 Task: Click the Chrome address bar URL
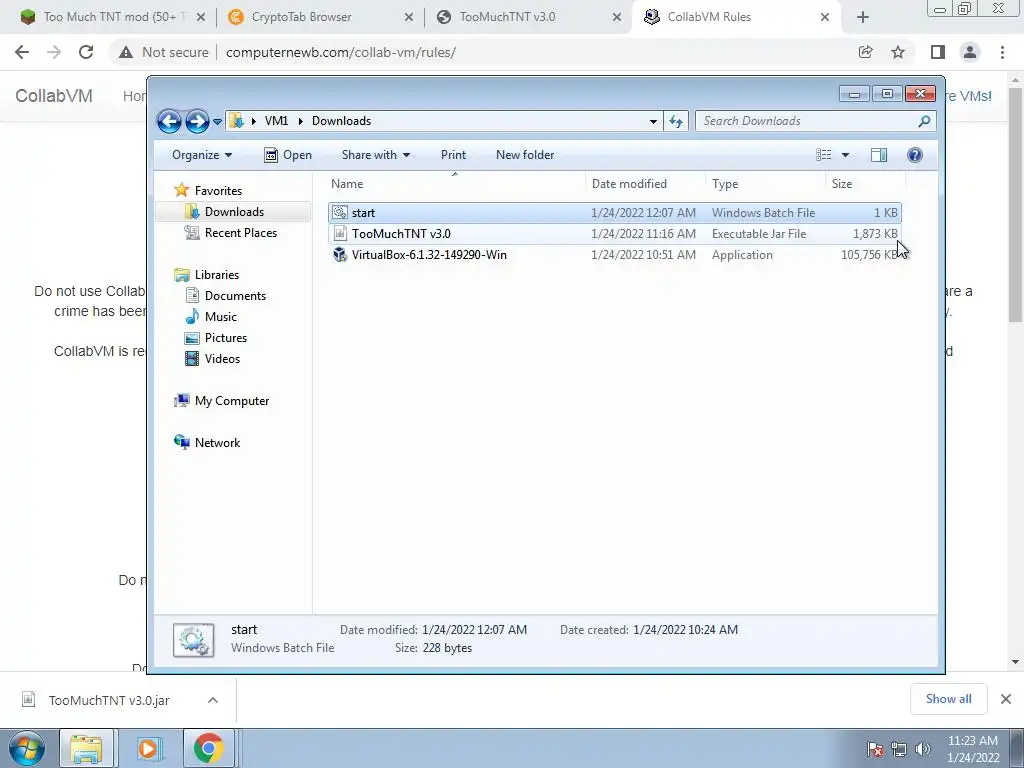(x=341, y=52)
